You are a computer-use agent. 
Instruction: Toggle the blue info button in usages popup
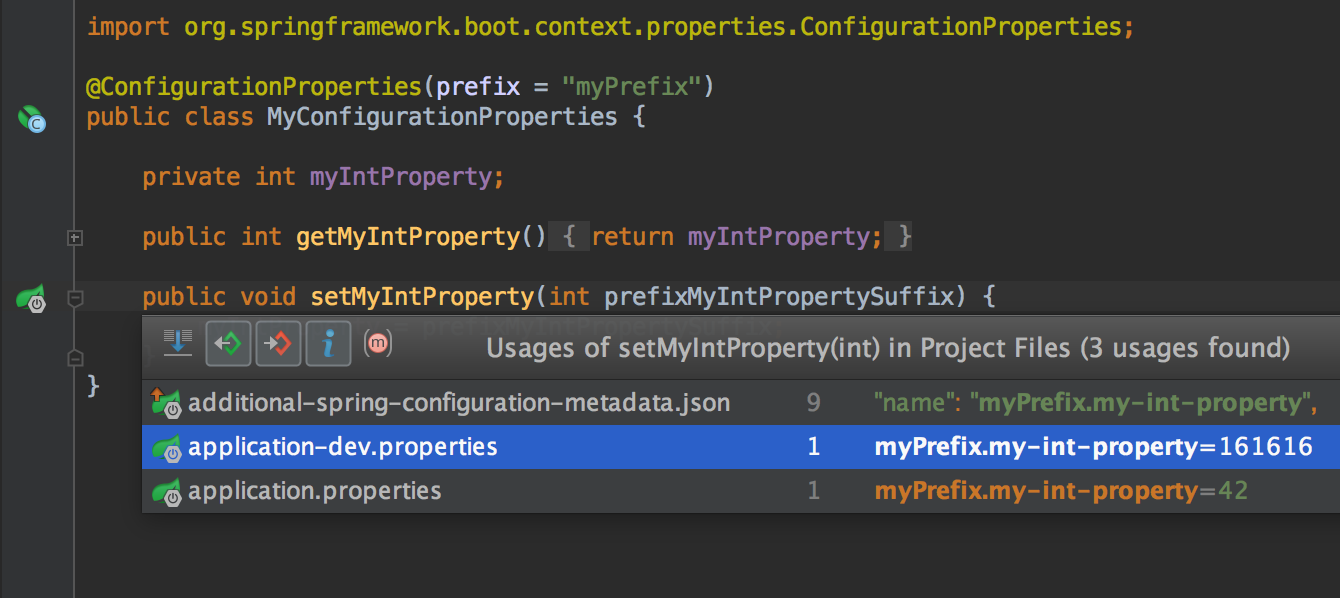328,344
